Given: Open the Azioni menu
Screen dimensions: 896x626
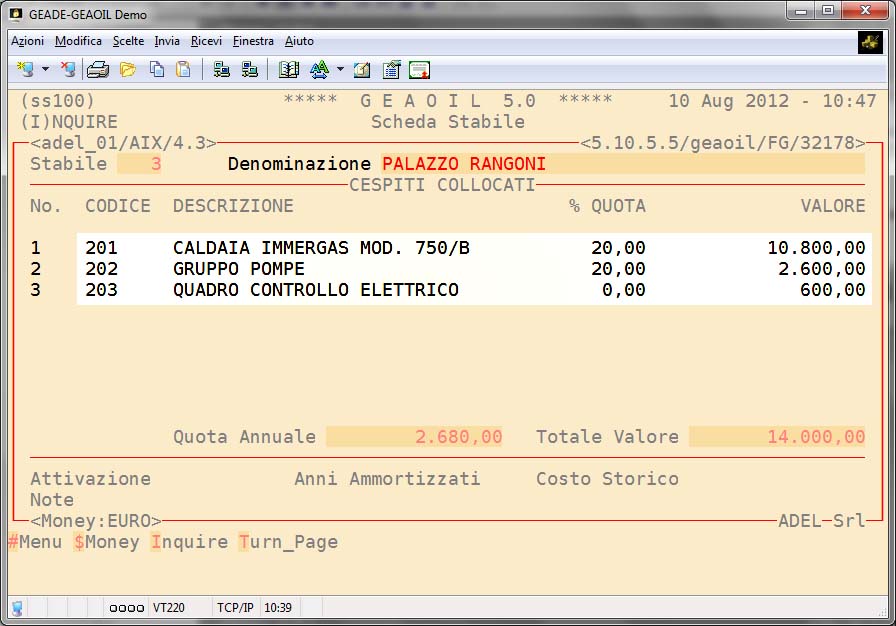Looking at the screenshot, I should click(27, 41).
